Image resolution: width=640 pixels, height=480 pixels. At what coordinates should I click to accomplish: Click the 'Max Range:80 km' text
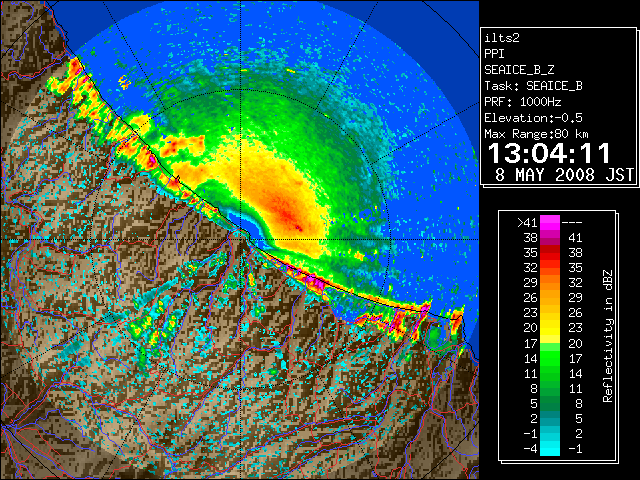click(536, 134)
